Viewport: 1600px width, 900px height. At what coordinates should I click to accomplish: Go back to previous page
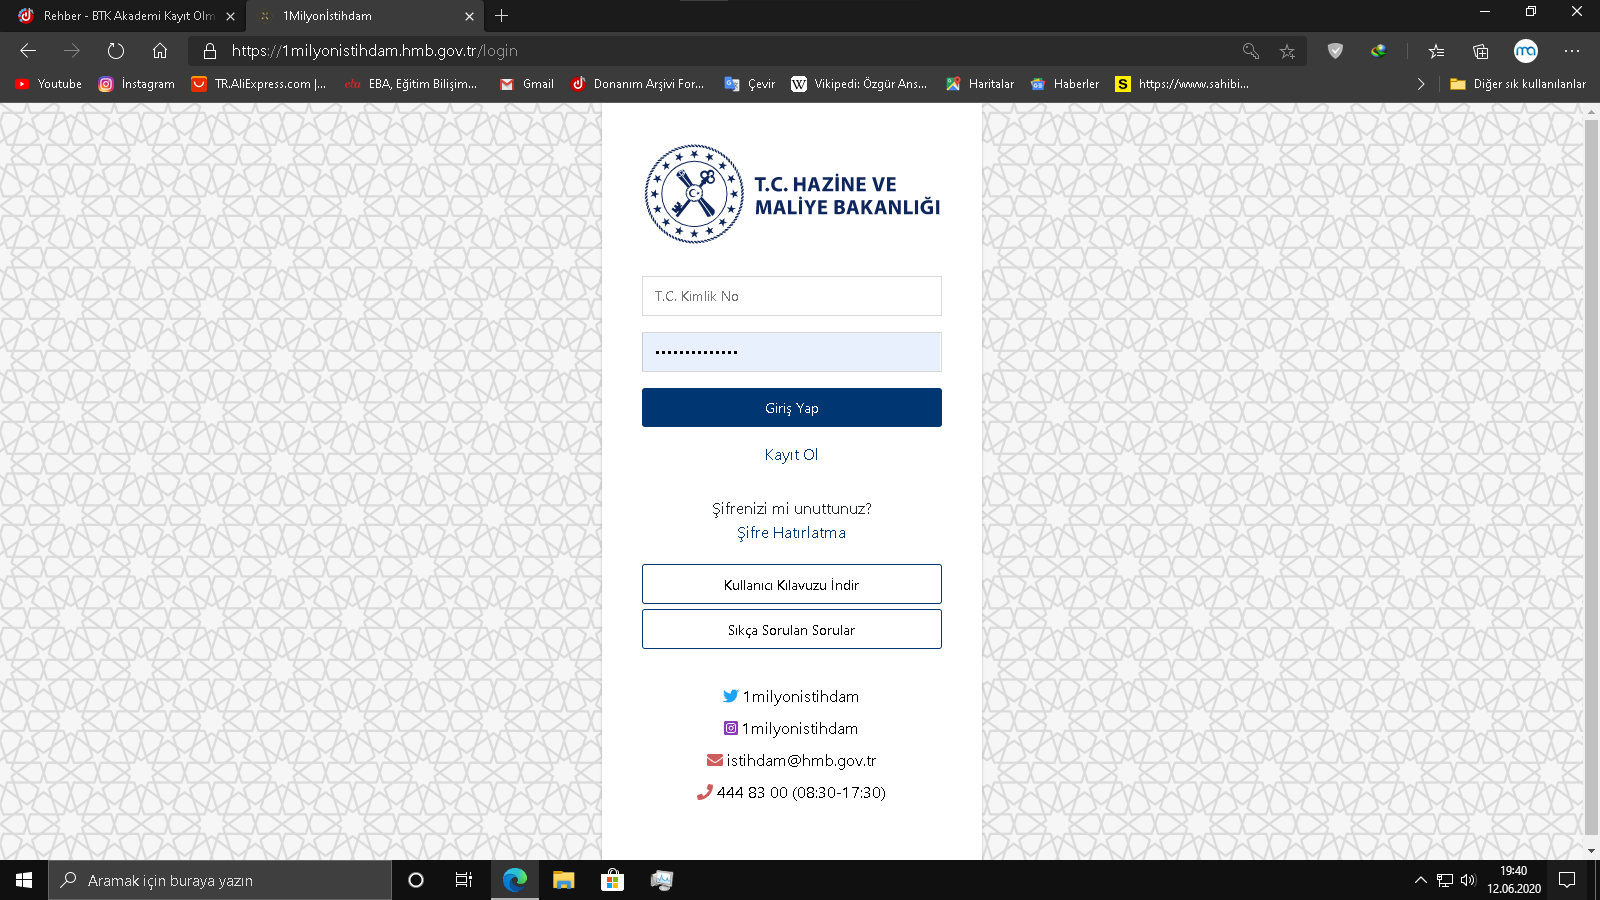(28, 51)
